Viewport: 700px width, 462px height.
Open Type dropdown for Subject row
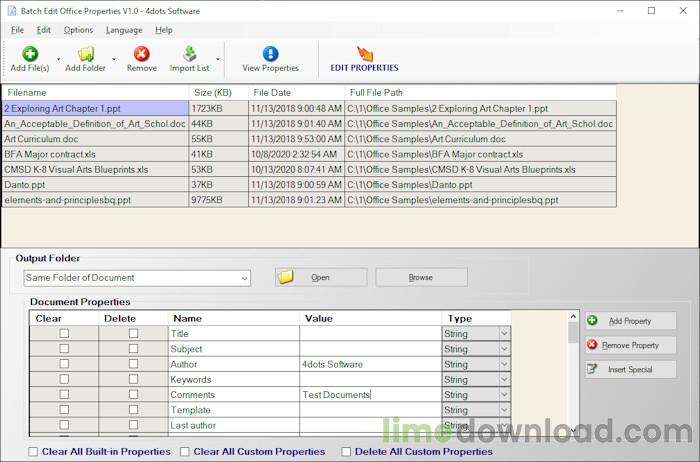point(504,349)
